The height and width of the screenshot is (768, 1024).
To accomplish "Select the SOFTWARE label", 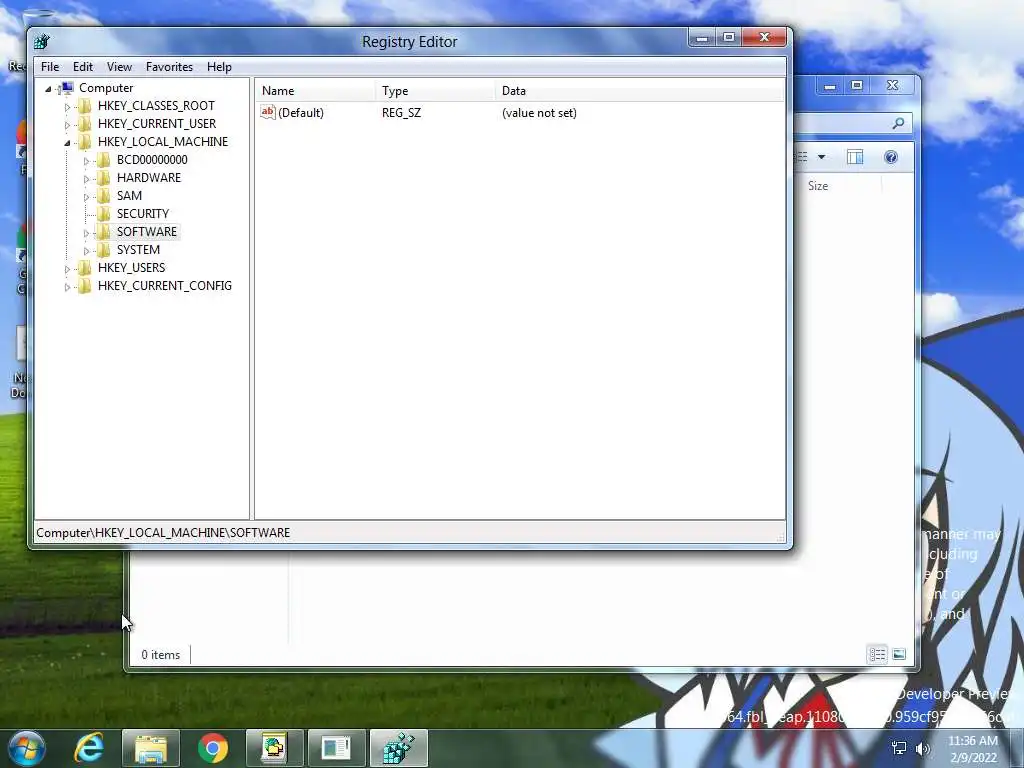I will [147, 231].
